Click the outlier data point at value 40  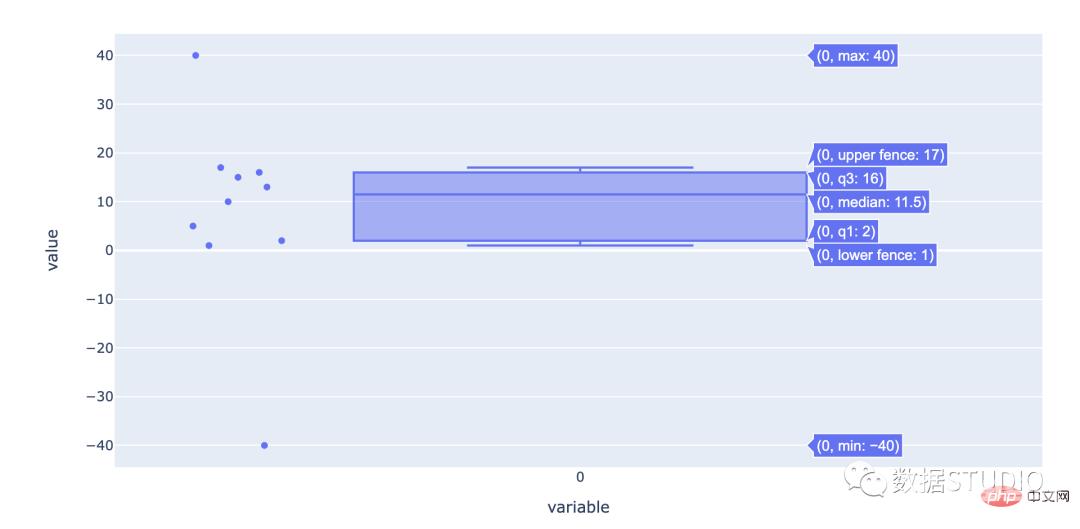(x=195, y=55)
